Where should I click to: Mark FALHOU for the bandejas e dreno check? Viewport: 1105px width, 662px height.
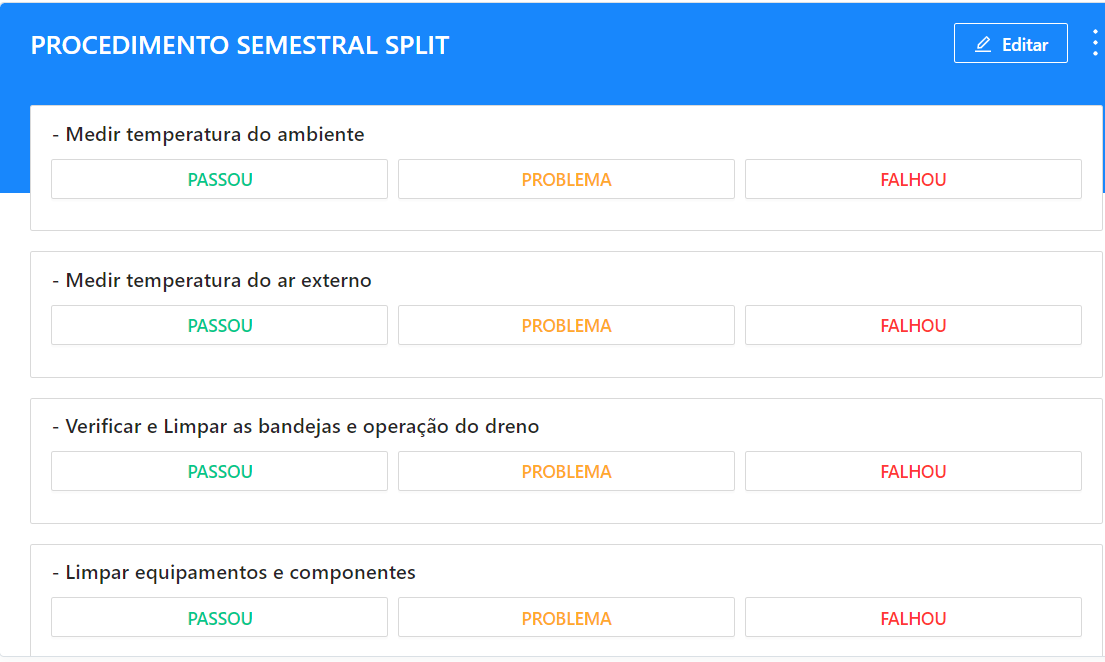913,470
